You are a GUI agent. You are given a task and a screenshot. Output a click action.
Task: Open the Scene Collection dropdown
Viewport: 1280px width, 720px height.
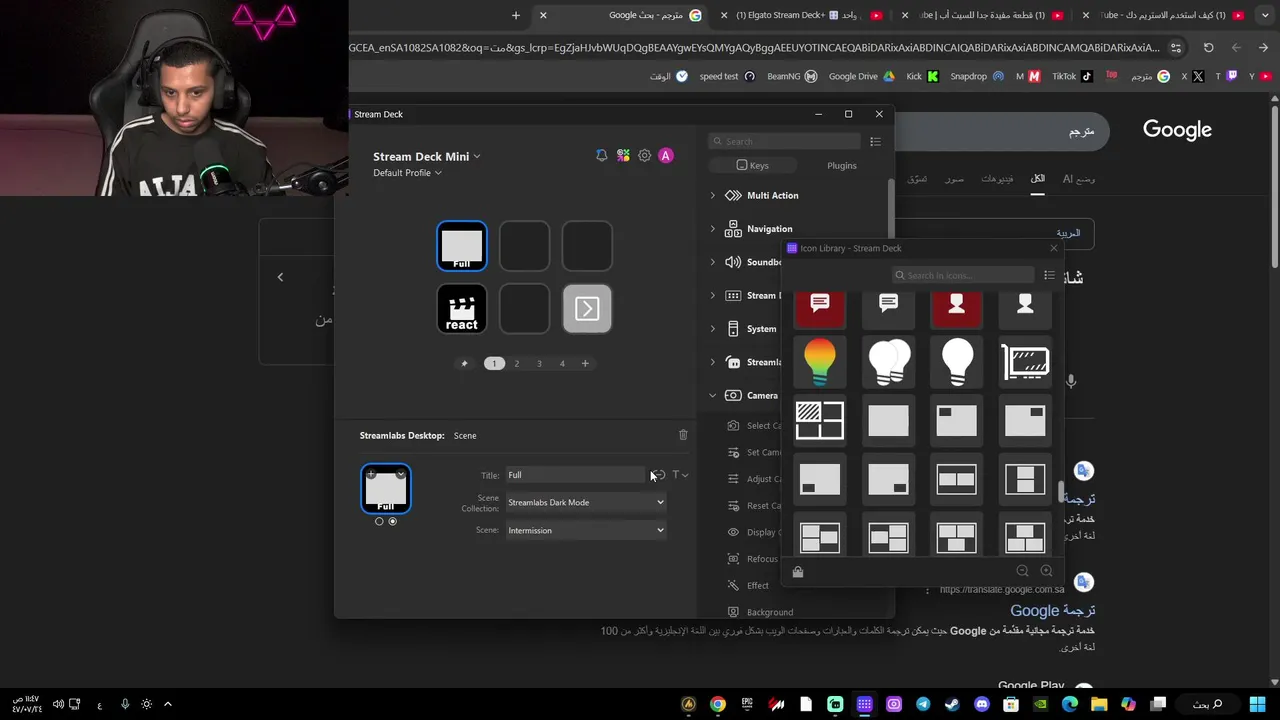585,503
